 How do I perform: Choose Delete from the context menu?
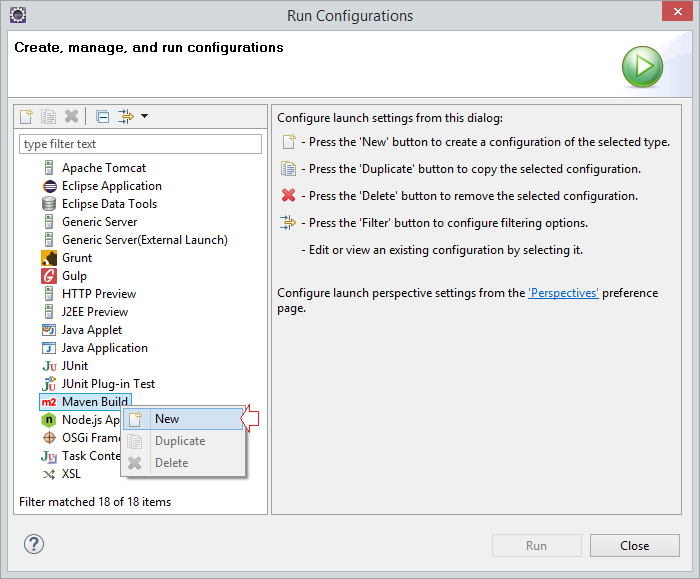point(183,463)
